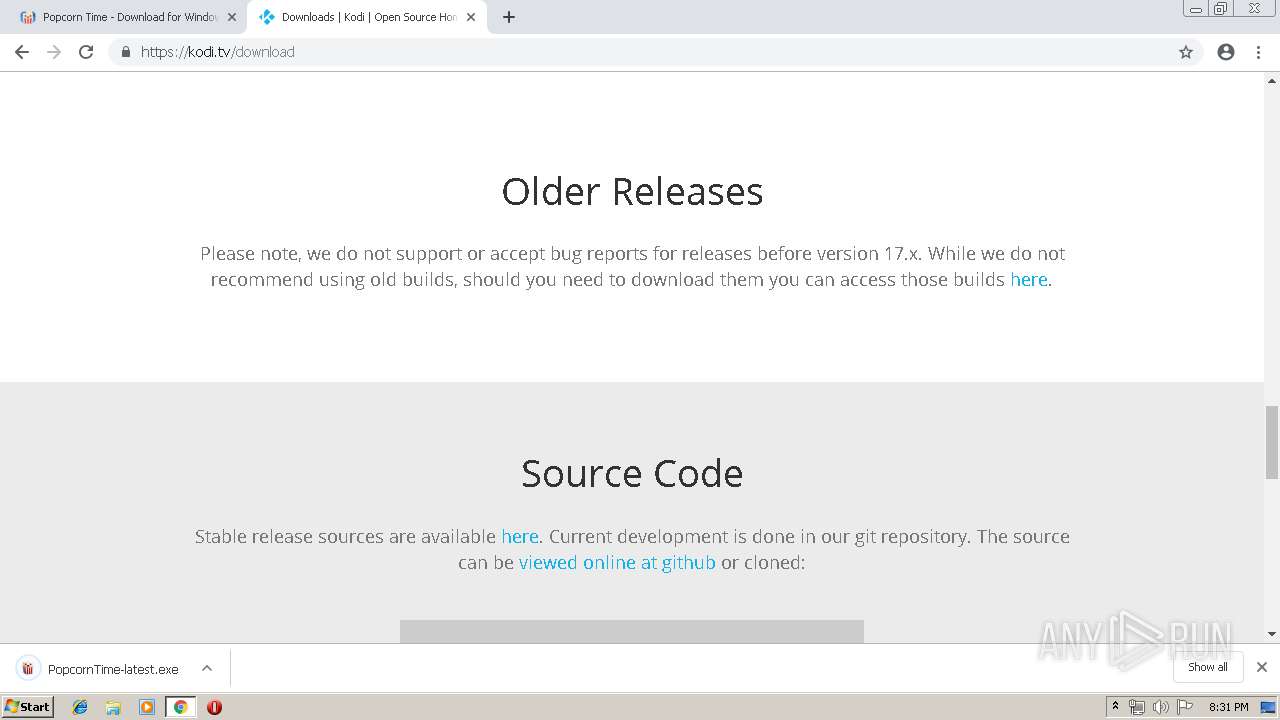Viewport: 1280px width, 720px height.
Task: Open the Action Center flag icon
Action: (x=1185, y=707)
